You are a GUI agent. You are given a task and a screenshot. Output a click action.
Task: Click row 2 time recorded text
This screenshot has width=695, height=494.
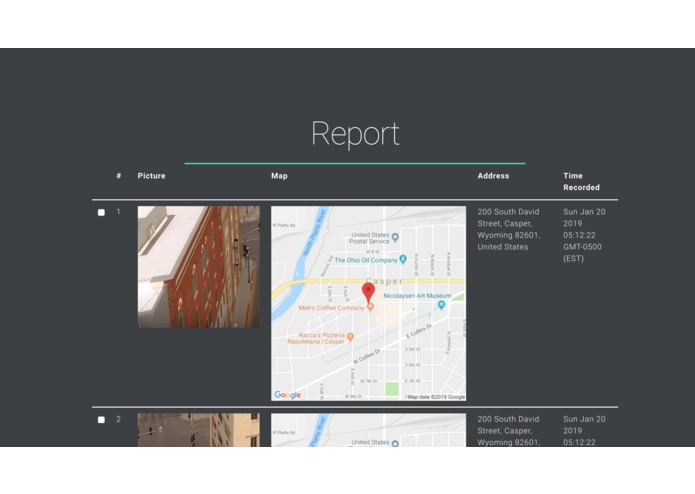click(x=584, y=431)
